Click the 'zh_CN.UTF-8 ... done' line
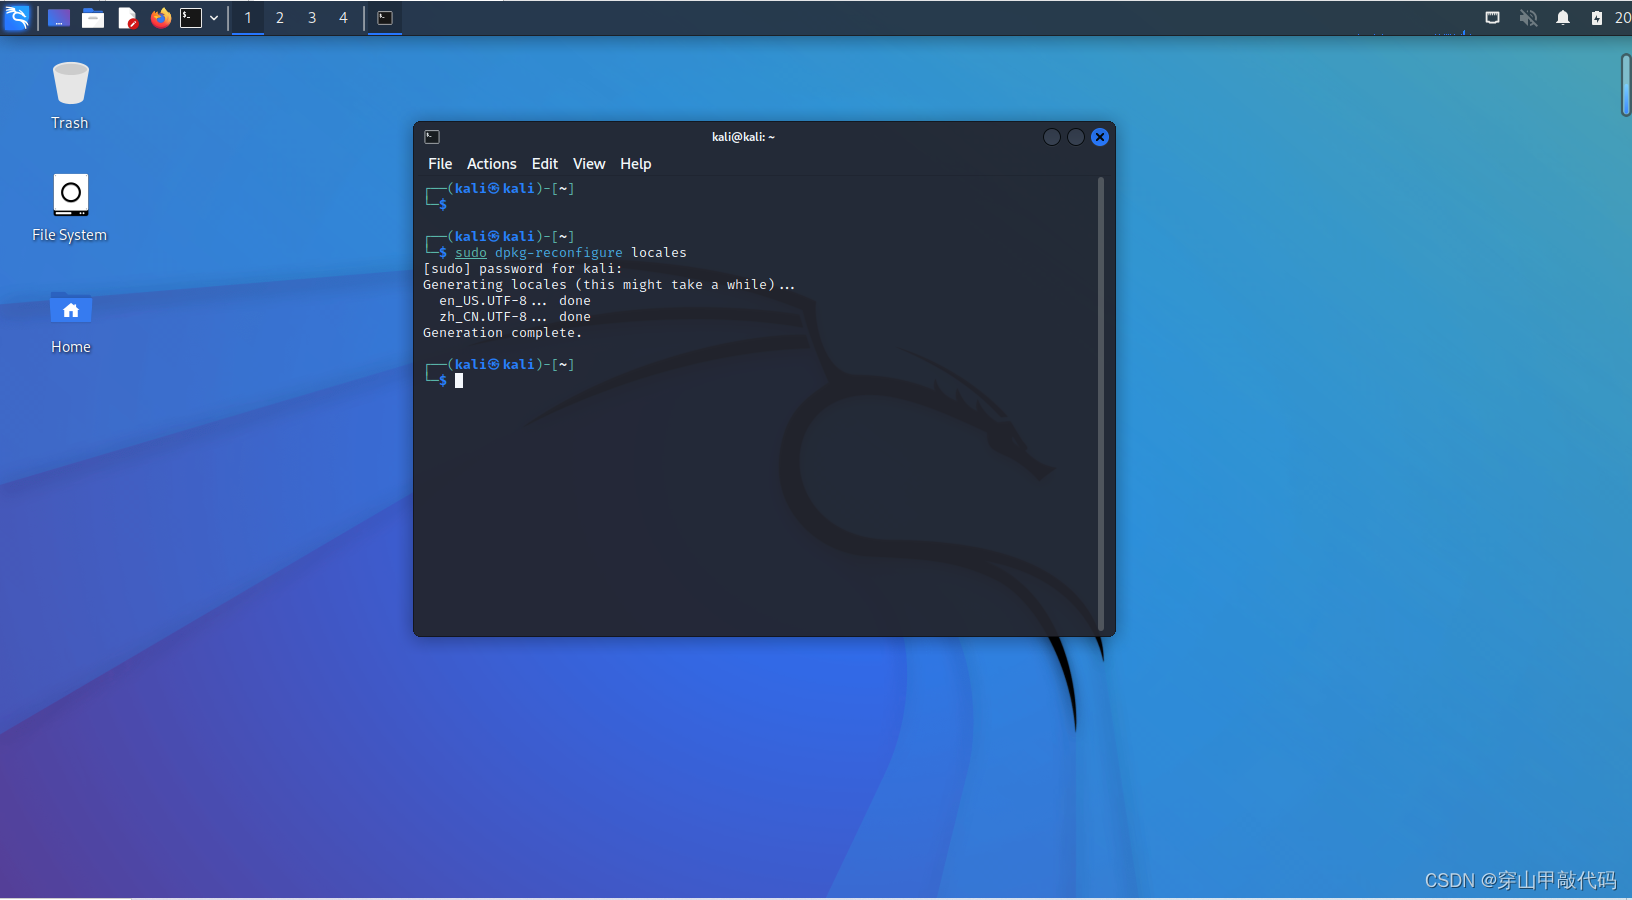Image resolution: width=1632 pixels, height=900 pixels. pos(515,317)
